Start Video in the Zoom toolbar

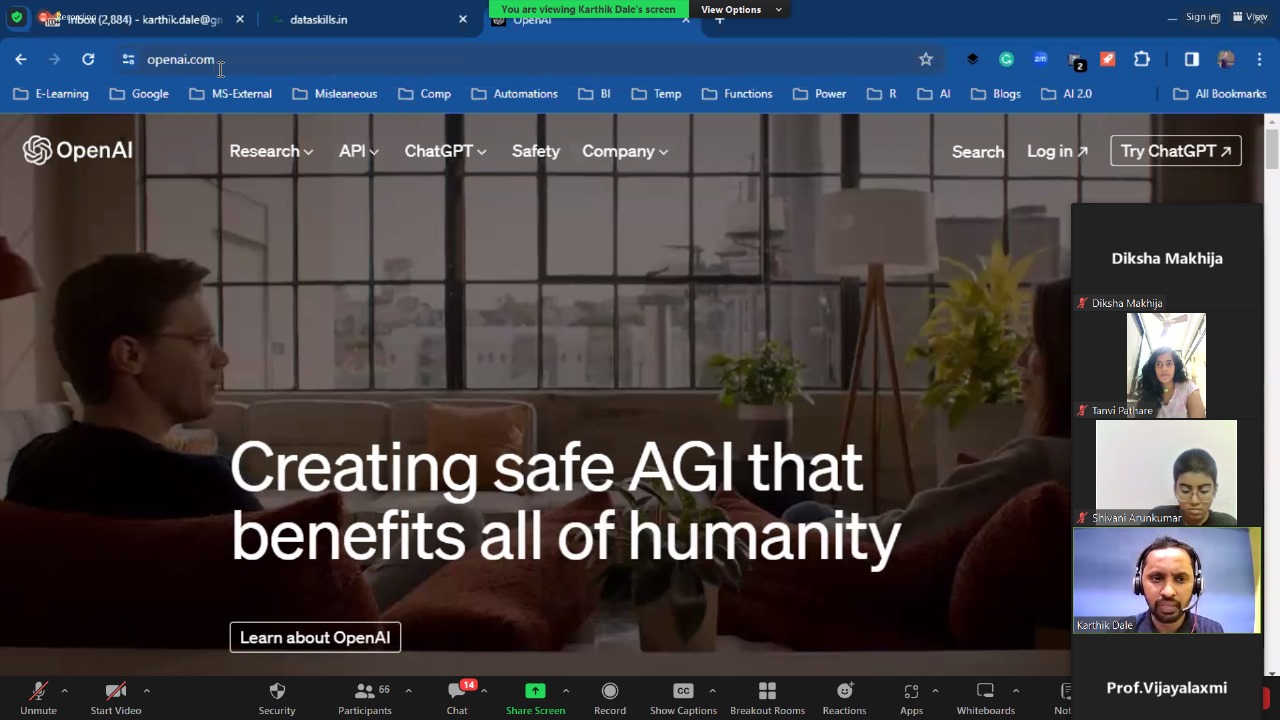tap(116, 698)
